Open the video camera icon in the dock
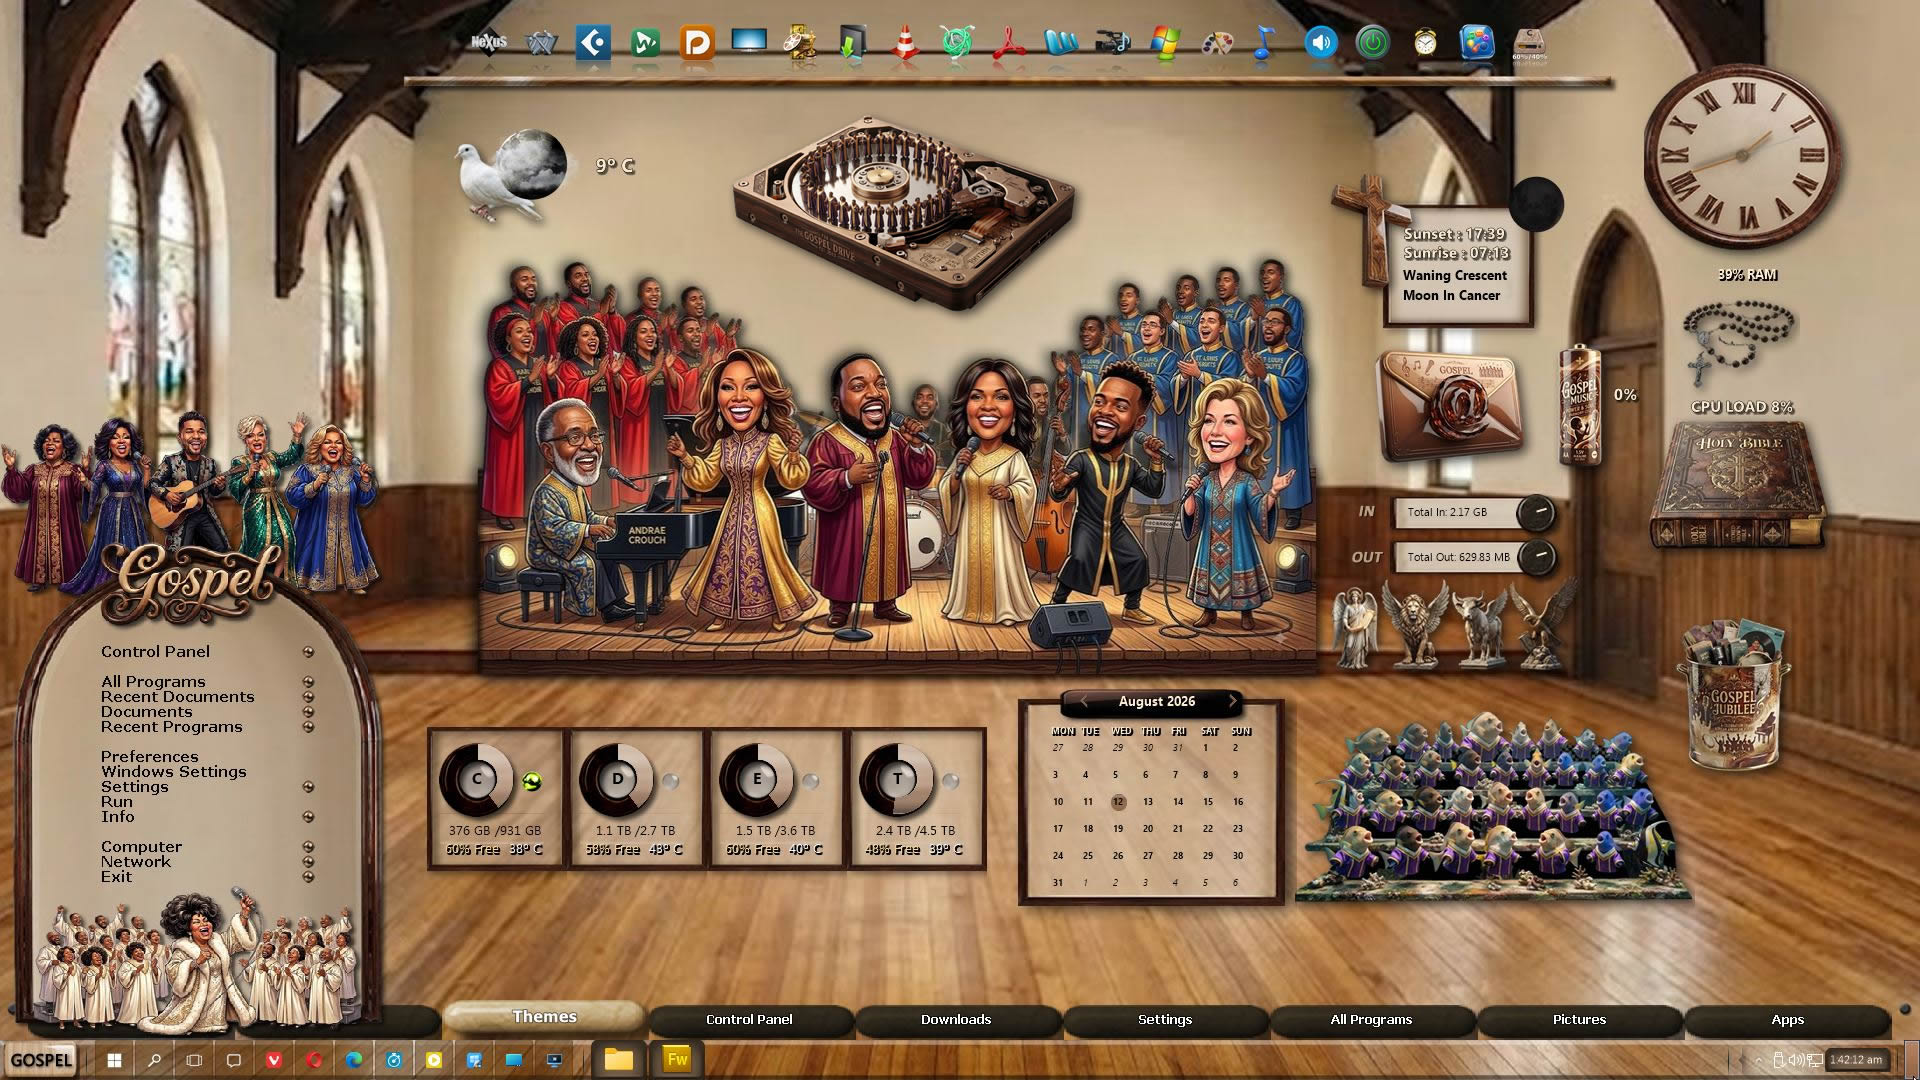The width and height of the screenshot is (1920, 1080). tap(1113, 43)
